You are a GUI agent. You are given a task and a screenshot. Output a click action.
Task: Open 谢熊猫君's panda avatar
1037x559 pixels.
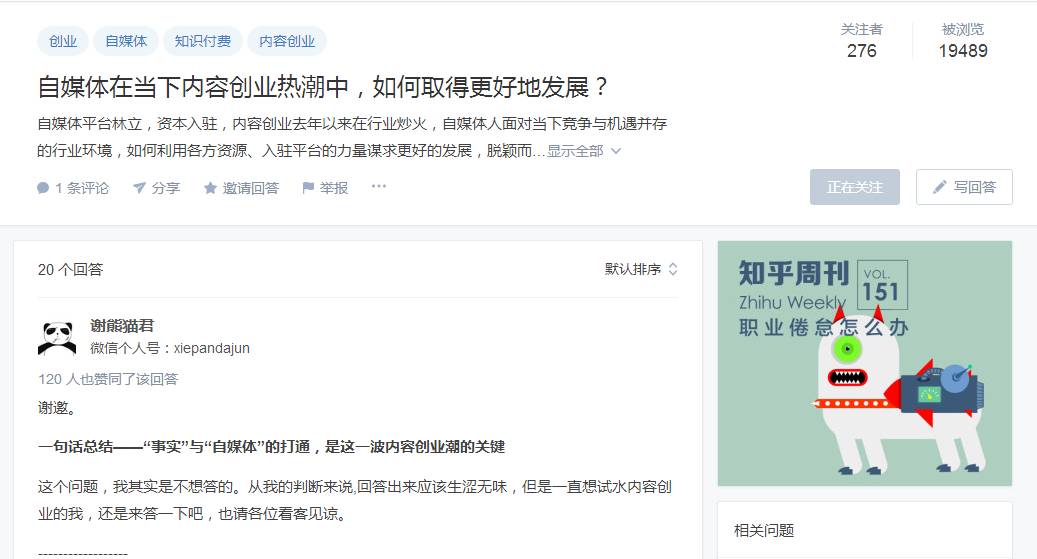pos(57,337)
